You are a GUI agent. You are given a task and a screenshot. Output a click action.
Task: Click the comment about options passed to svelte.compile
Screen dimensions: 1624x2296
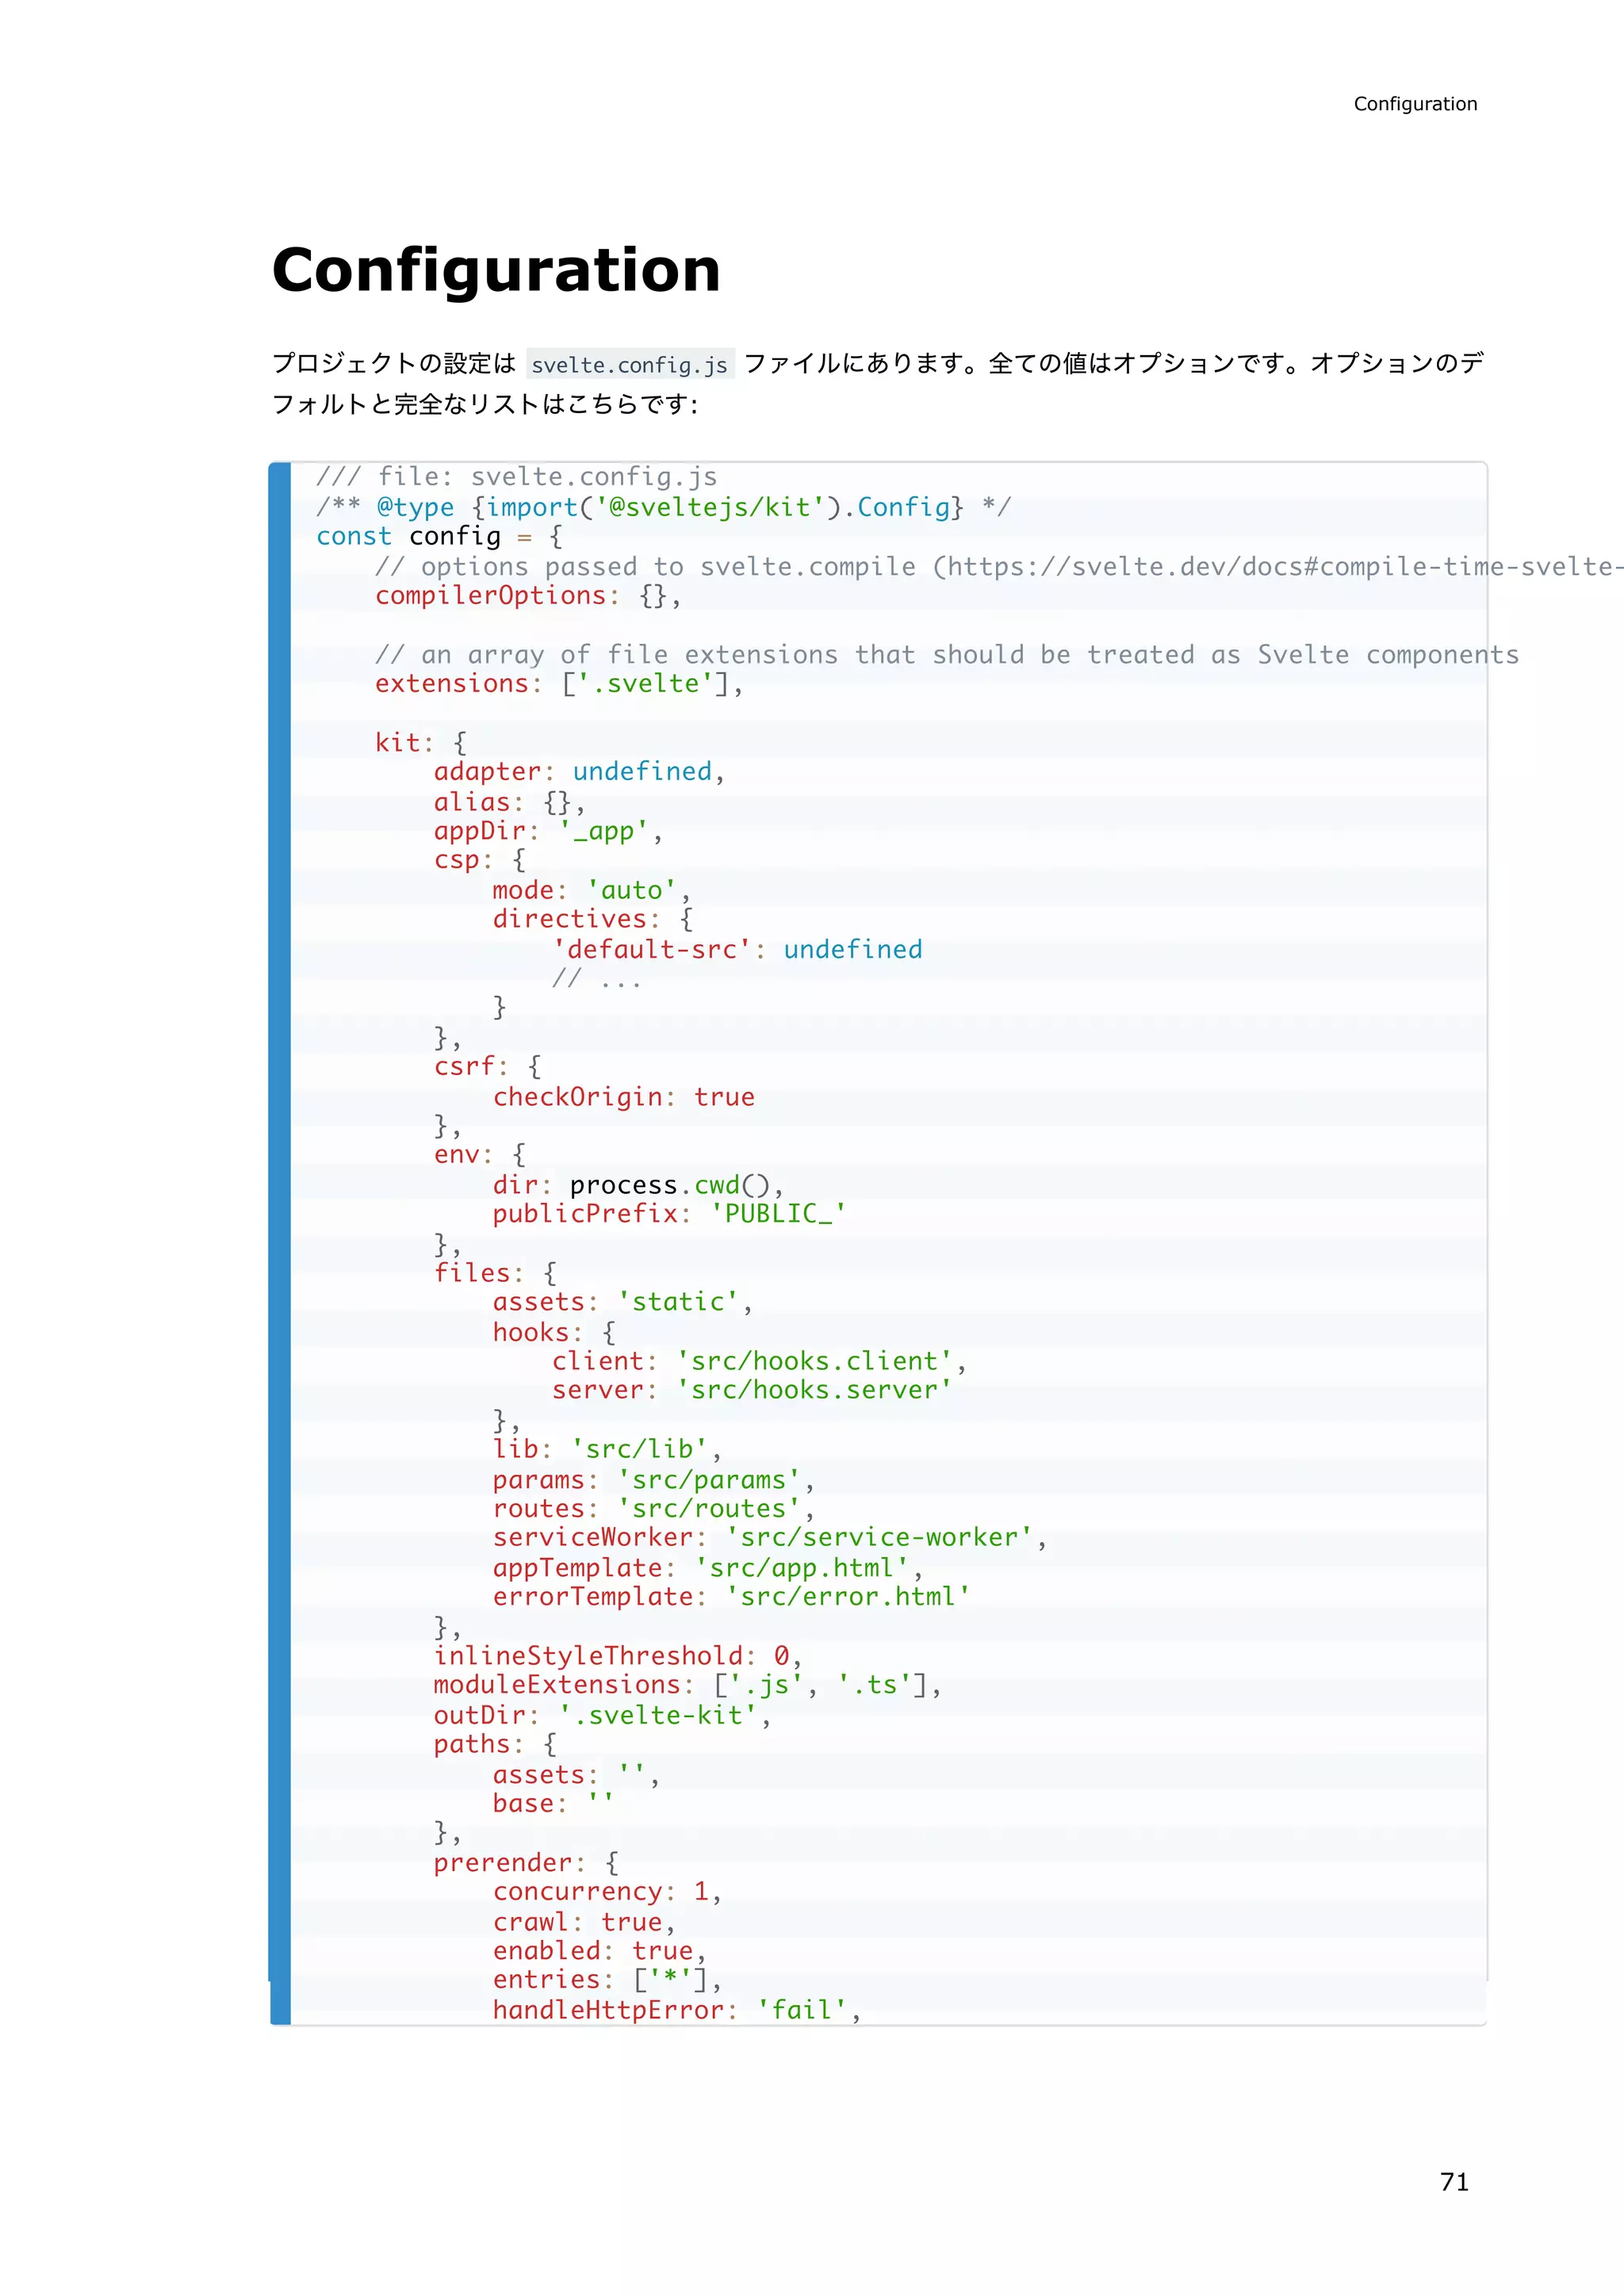998,567
